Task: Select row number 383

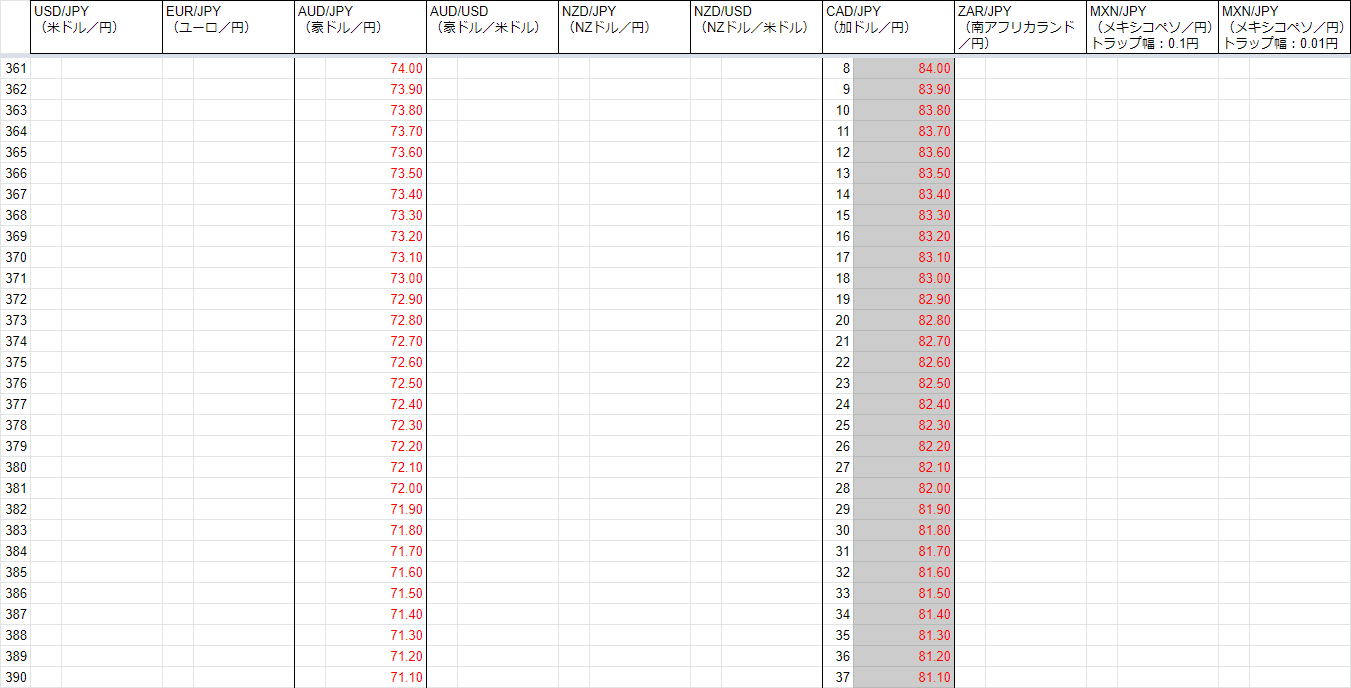Action: click(x=15, y=530)
